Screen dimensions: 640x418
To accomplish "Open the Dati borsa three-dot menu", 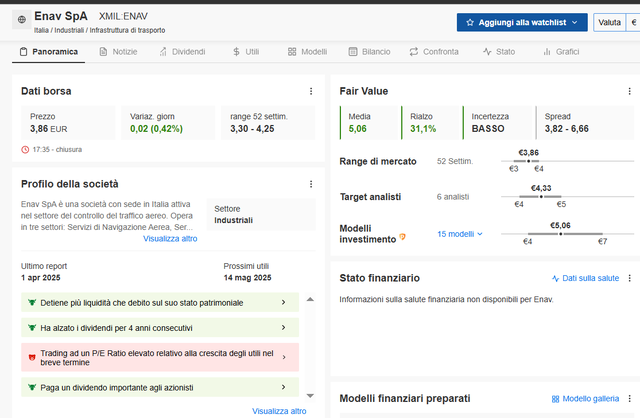I will point(311,91).
